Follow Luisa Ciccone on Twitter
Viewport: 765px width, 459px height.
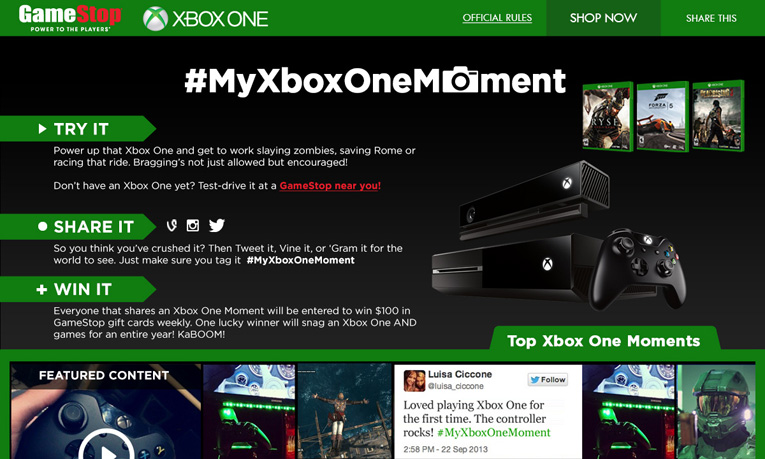pos(548,379)
